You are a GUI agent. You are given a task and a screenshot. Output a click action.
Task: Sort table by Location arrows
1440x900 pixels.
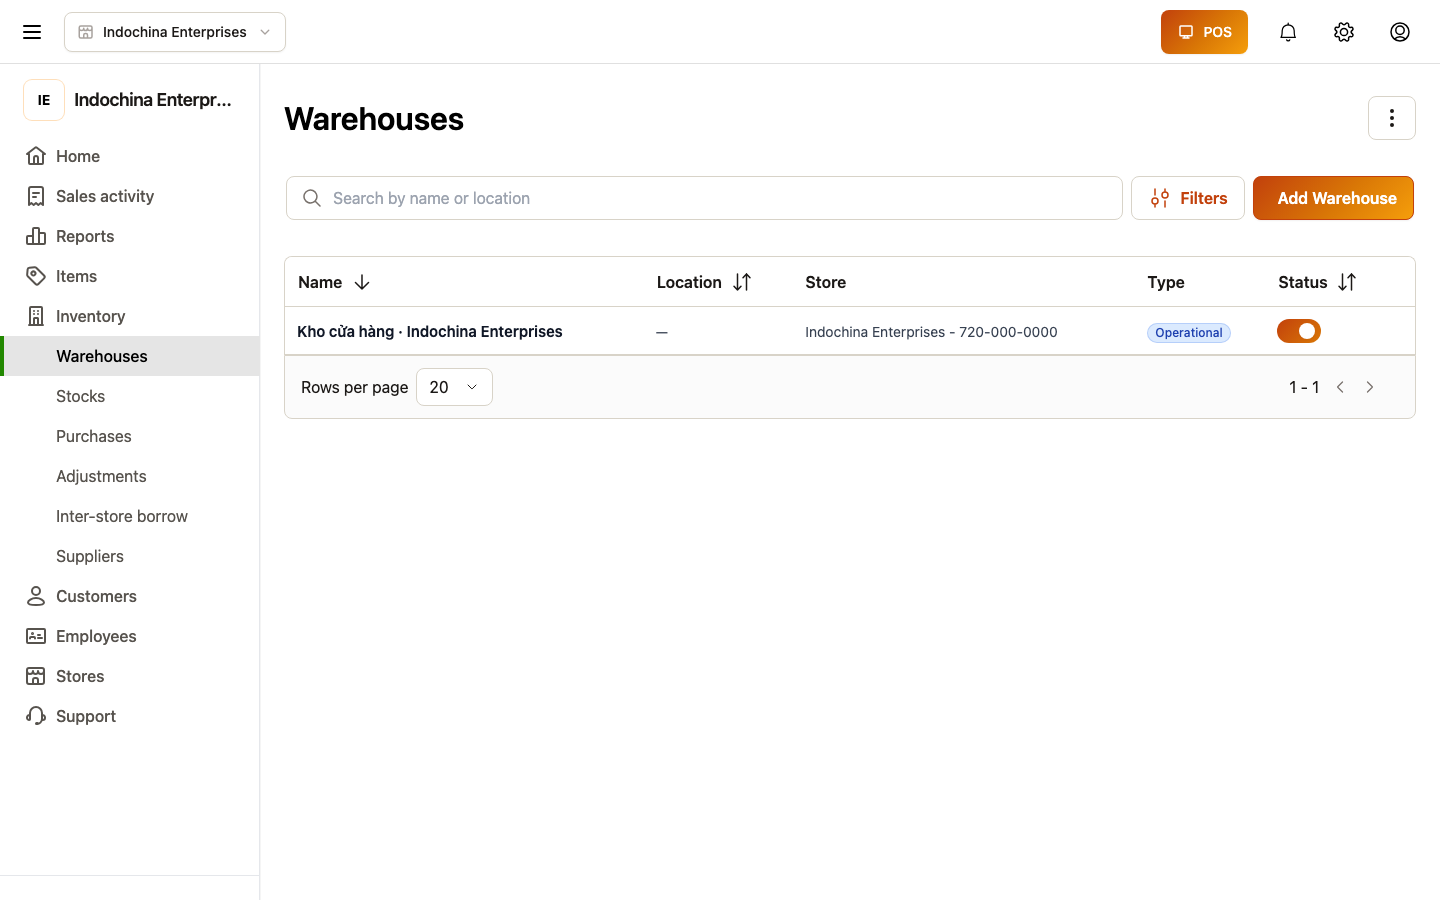(742, 282)
